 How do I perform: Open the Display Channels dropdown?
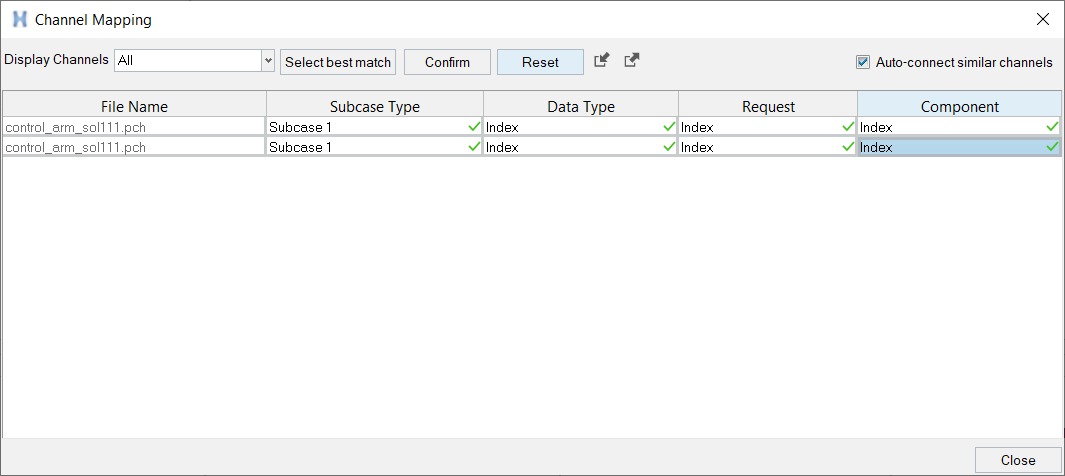(194, 61)
